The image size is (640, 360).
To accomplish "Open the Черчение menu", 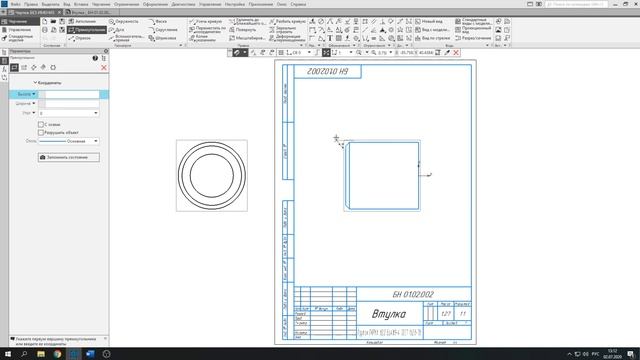I will 101,4.
